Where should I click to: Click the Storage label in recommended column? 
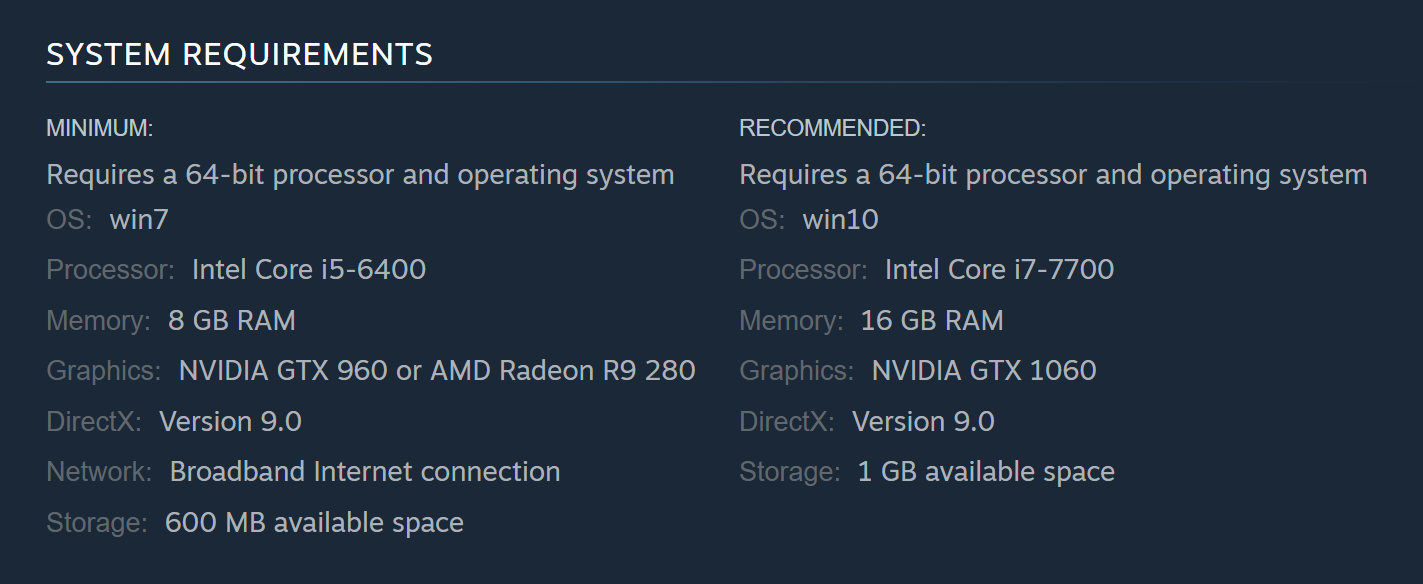[790, 472]
